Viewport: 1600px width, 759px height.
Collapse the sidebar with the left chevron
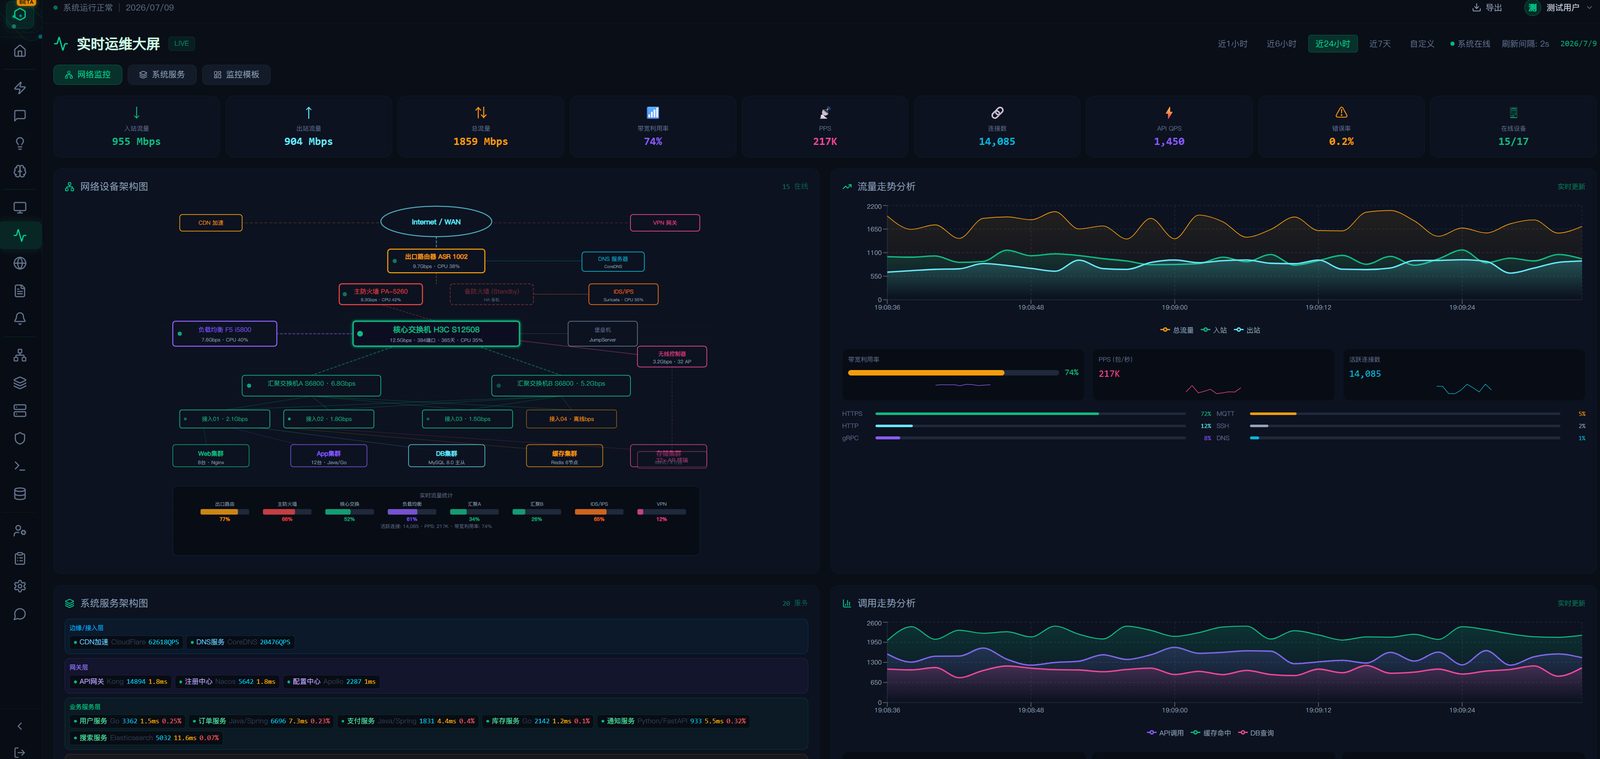20,726
